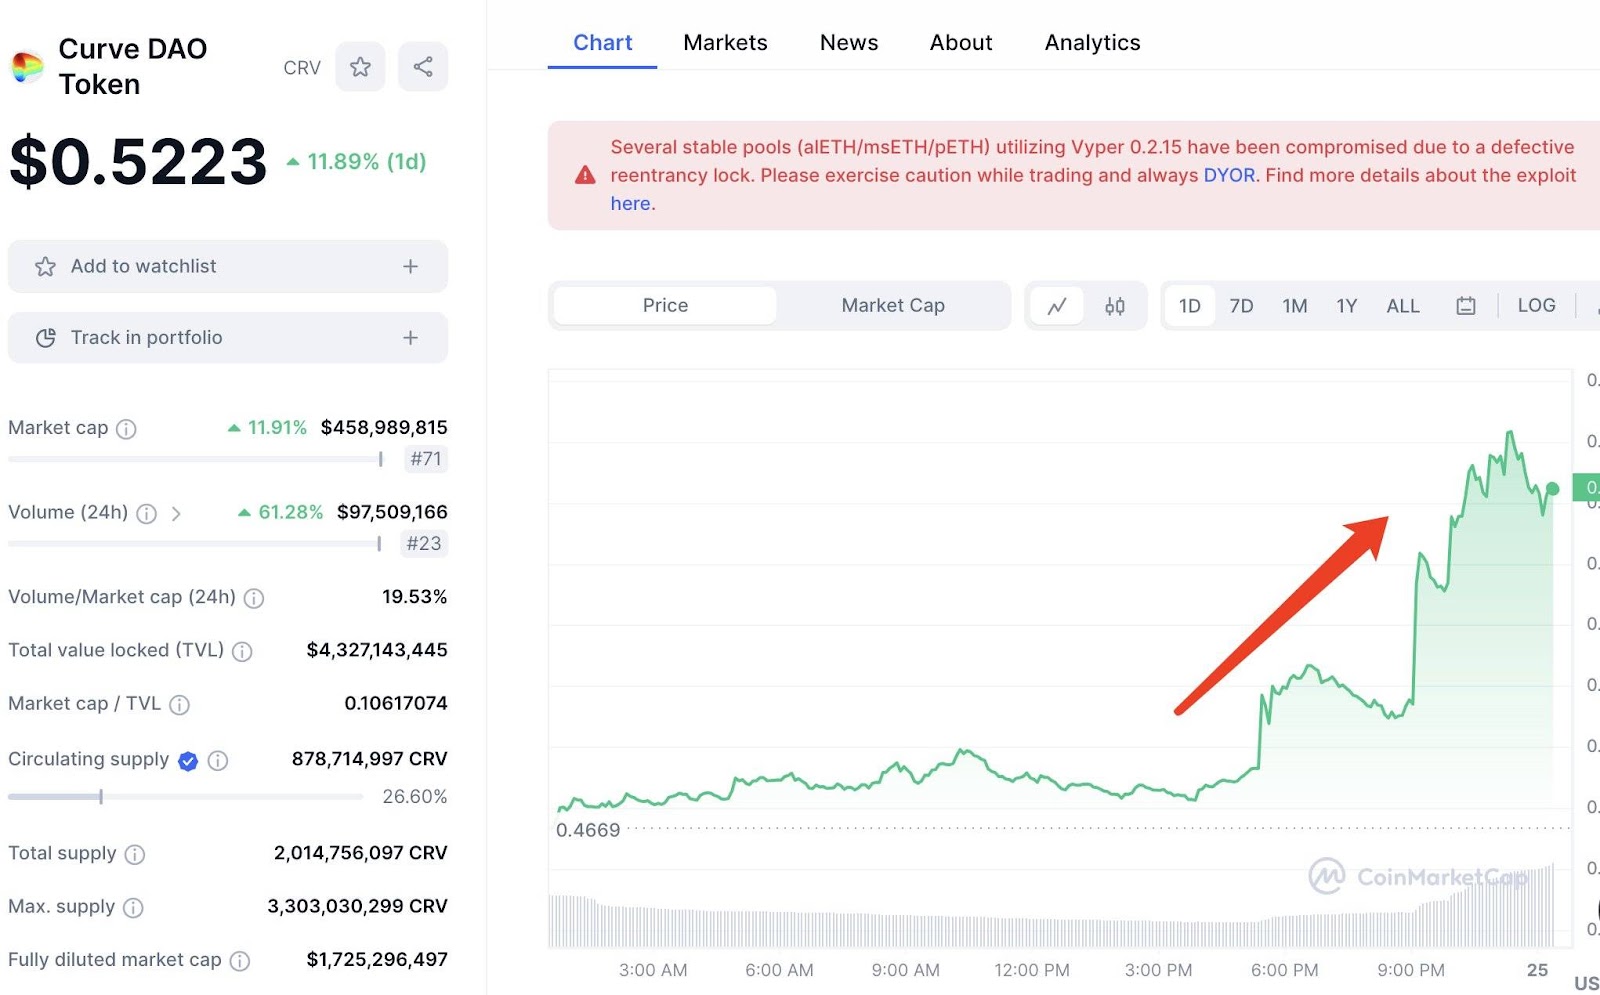Follow the 'here' exploit details link

point(630,204)
